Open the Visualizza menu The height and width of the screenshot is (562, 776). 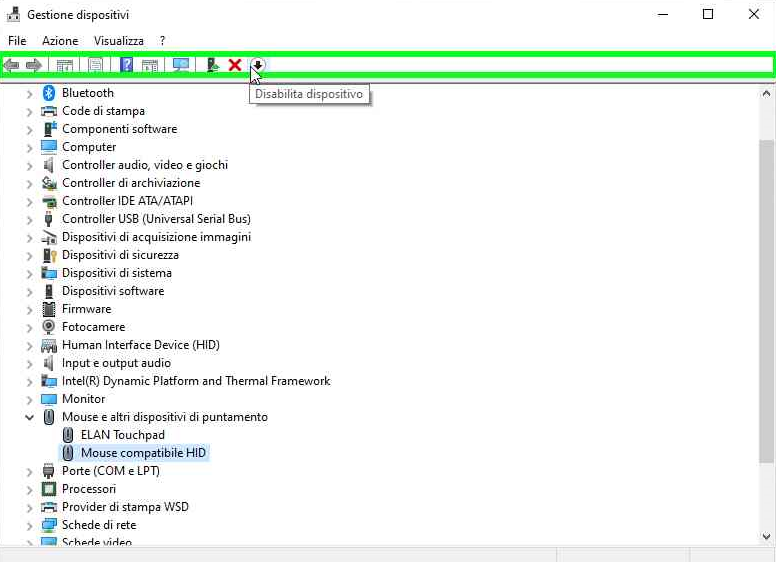click(119, 41)
